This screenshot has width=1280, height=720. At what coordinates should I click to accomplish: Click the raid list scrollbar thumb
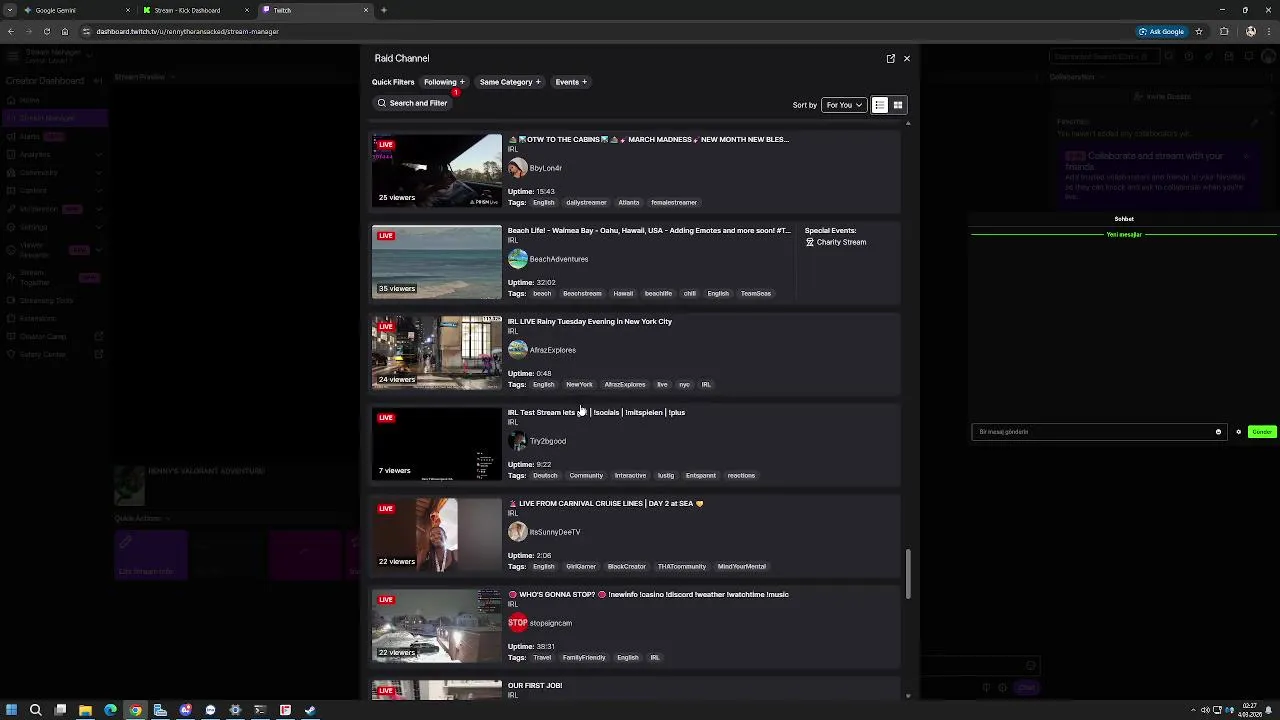pos(908,574)
